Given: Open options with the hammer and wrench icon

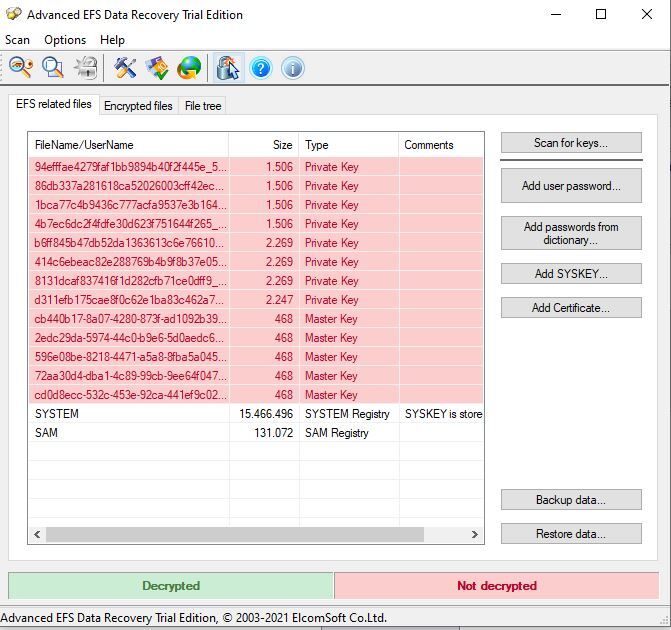Looking at the screenshot, I should click(x=125, y=68).
